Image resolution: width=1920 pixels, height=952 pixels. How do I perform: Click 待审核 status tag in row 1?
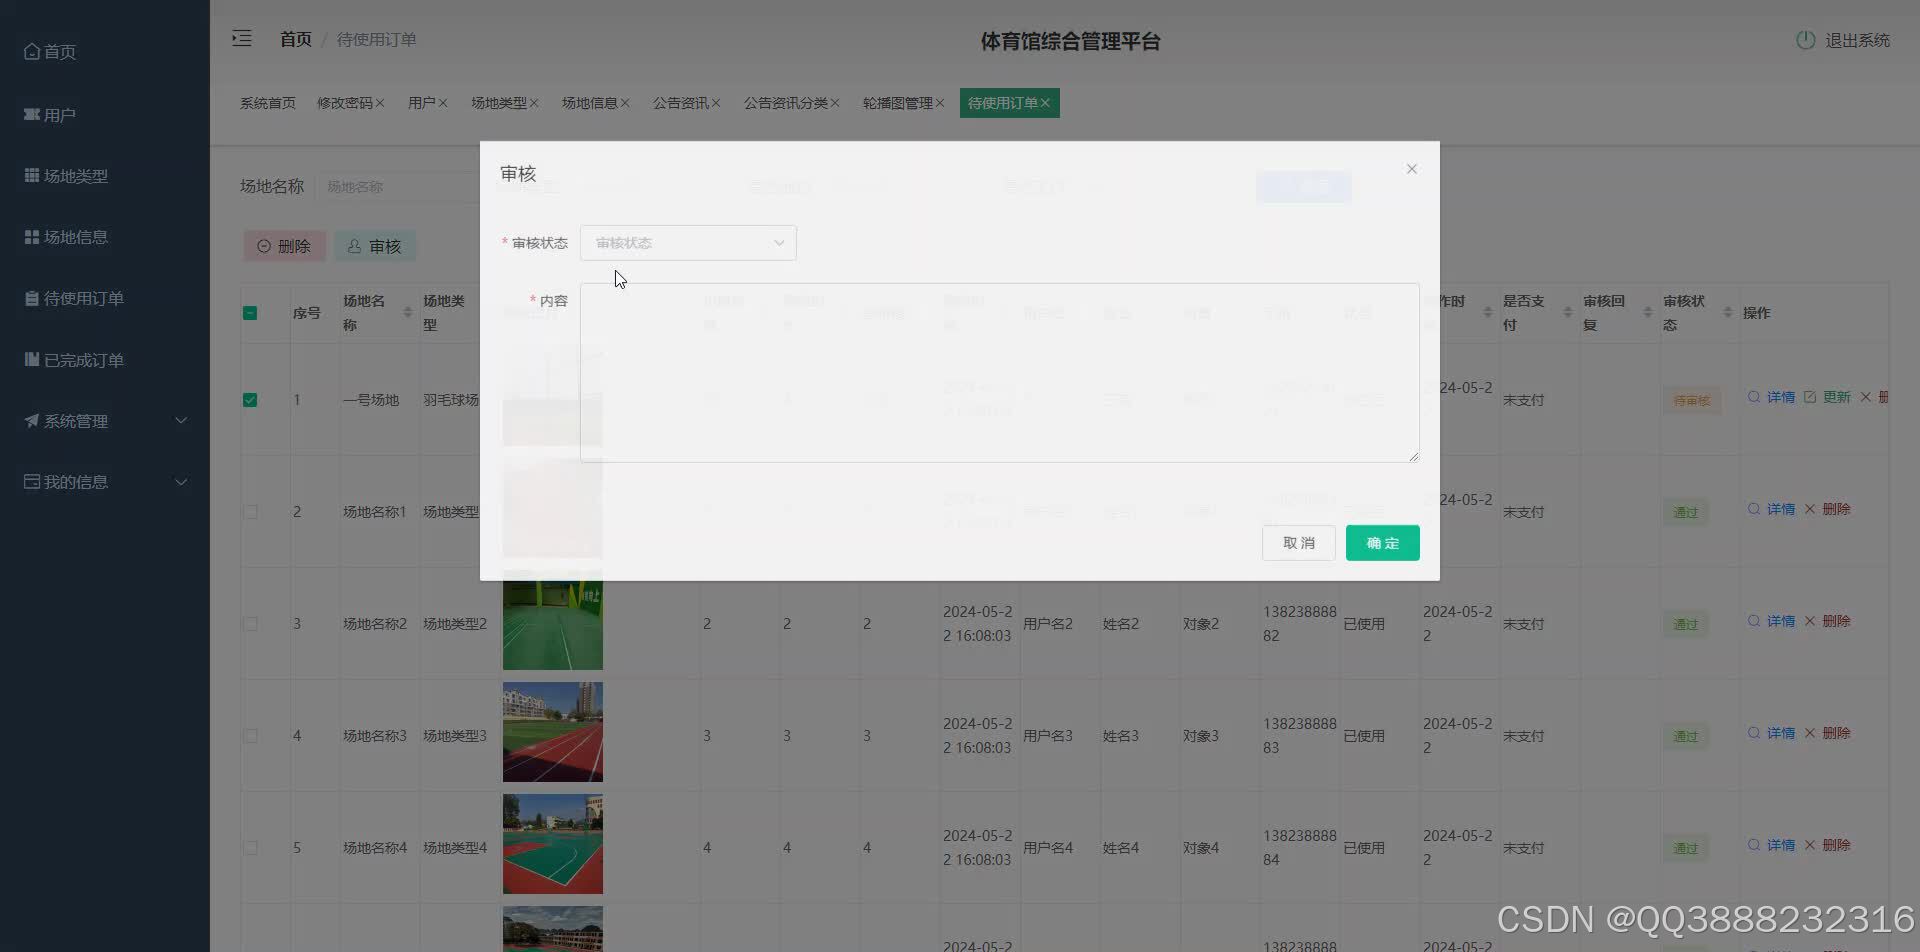[1692, 400]
